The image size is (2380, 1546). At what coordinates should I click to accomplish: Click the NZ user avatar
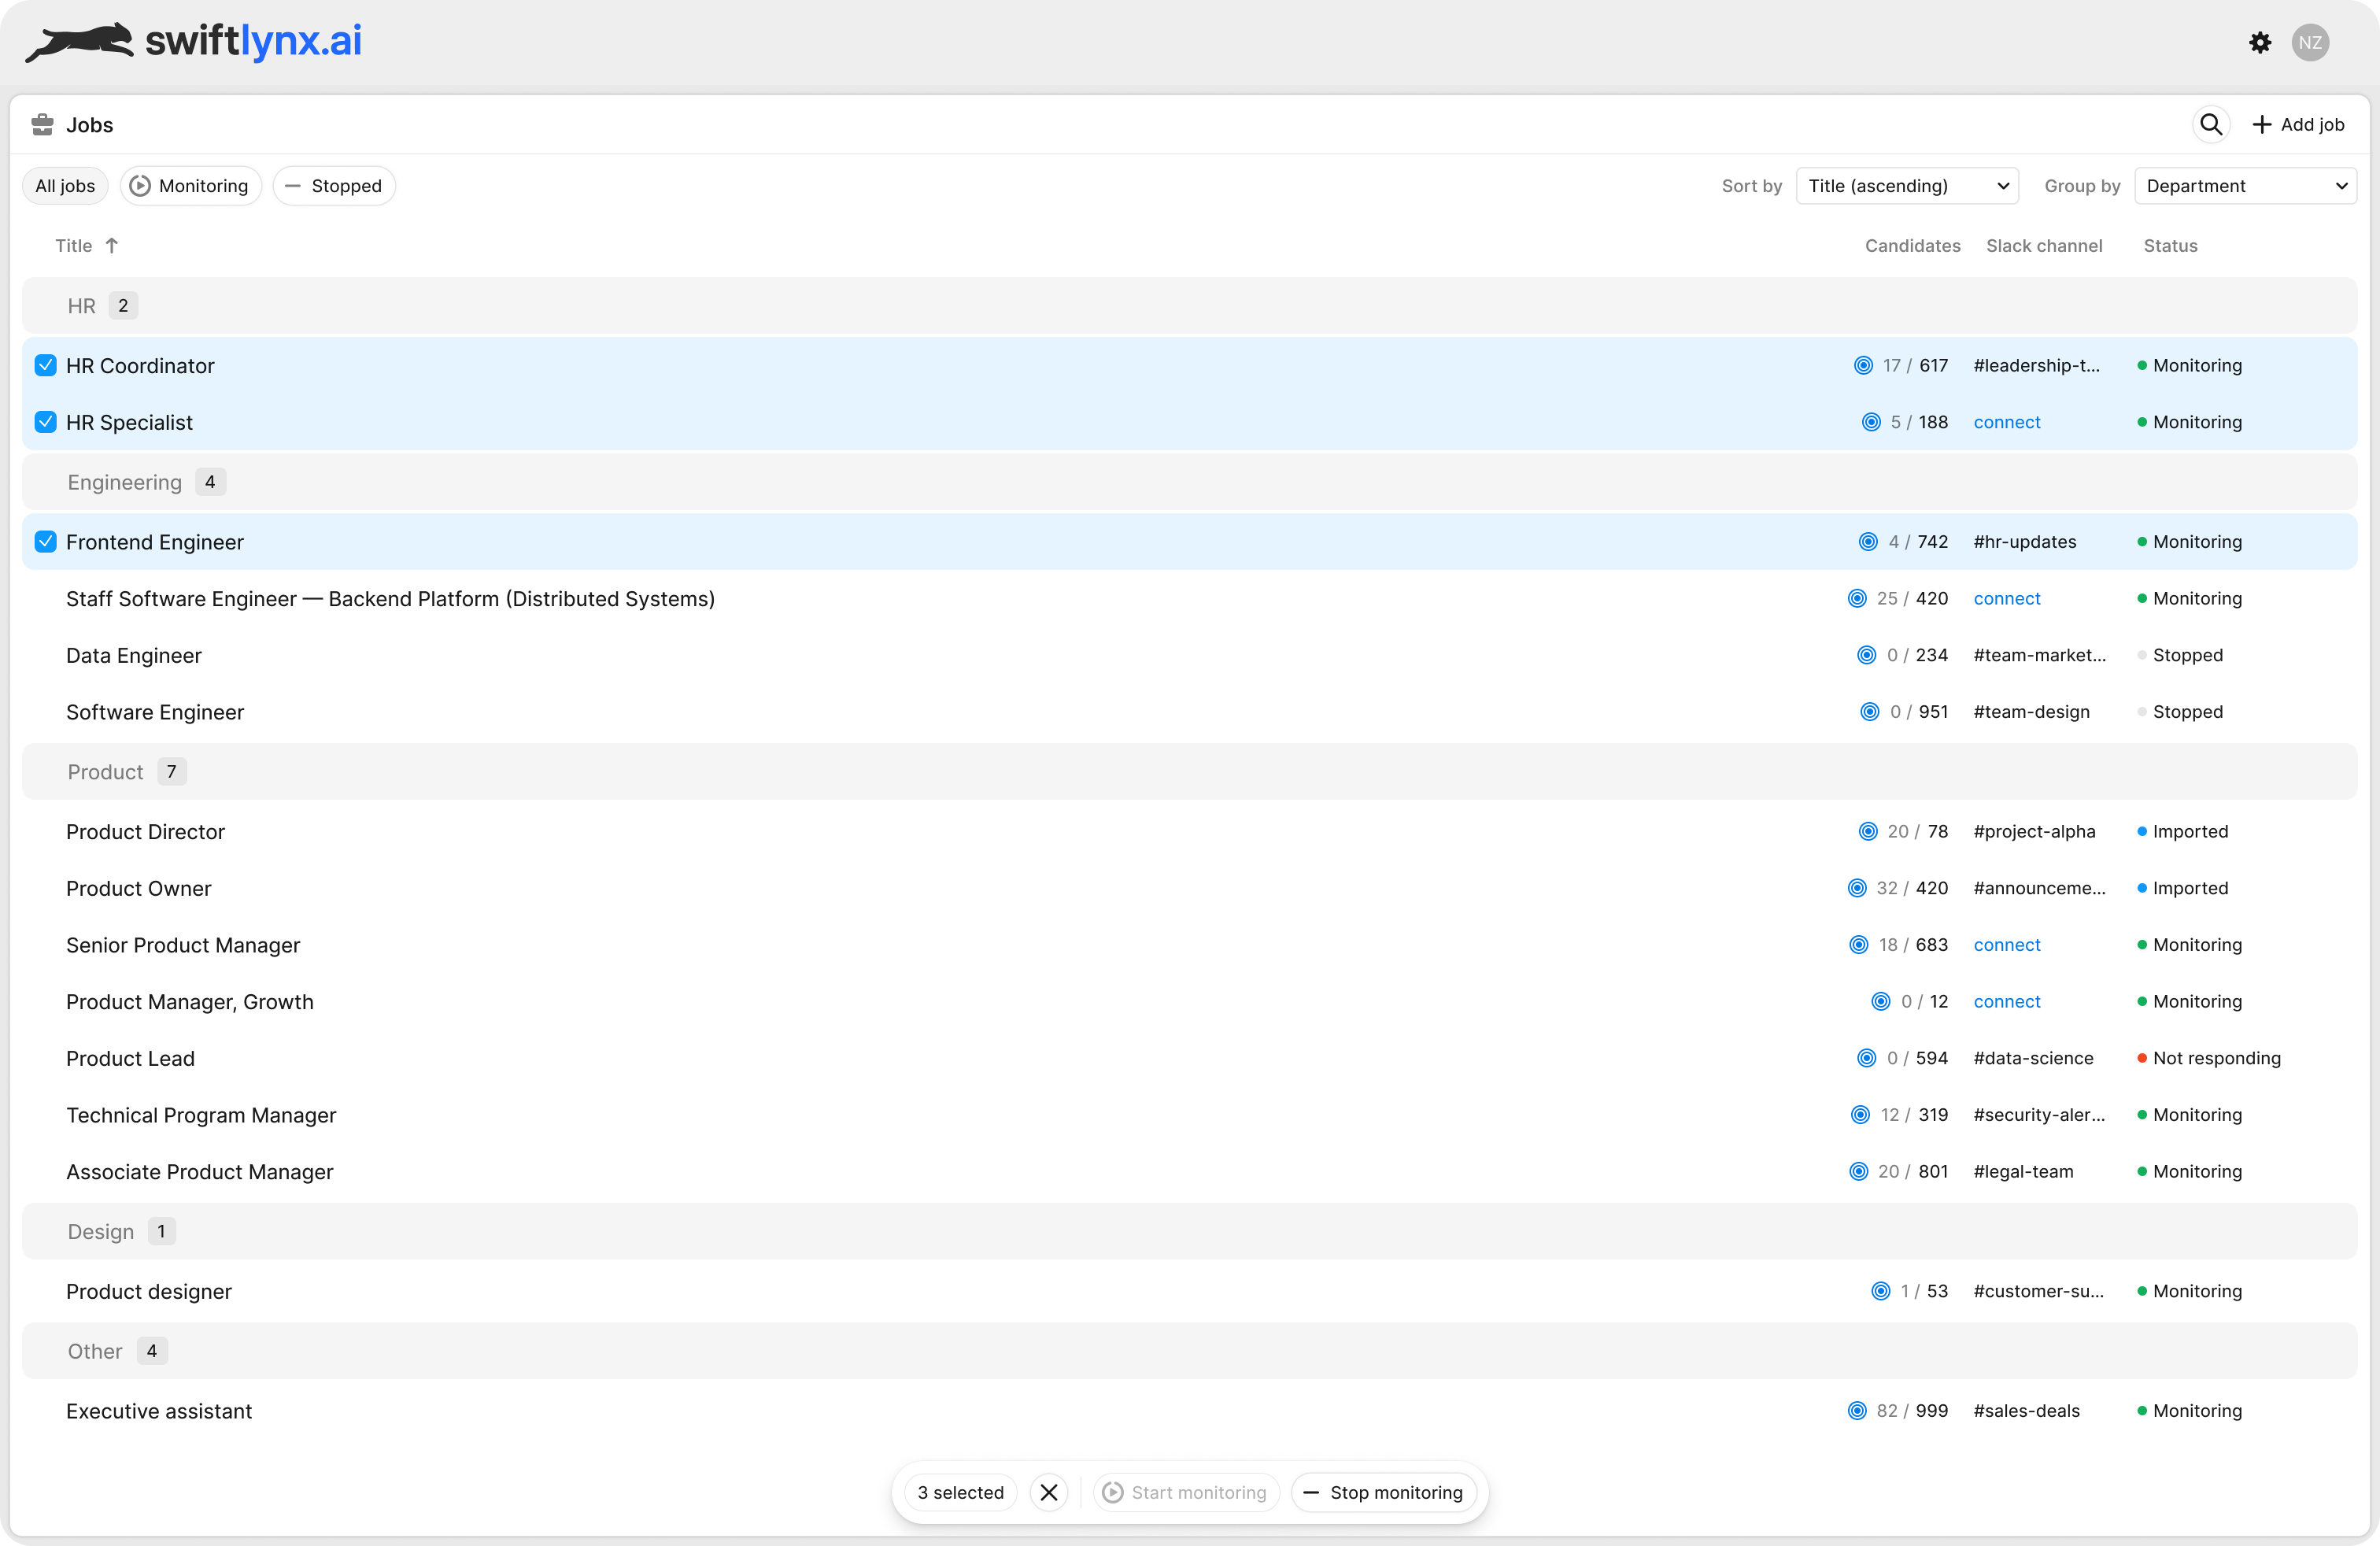(x=2309, y=42)
